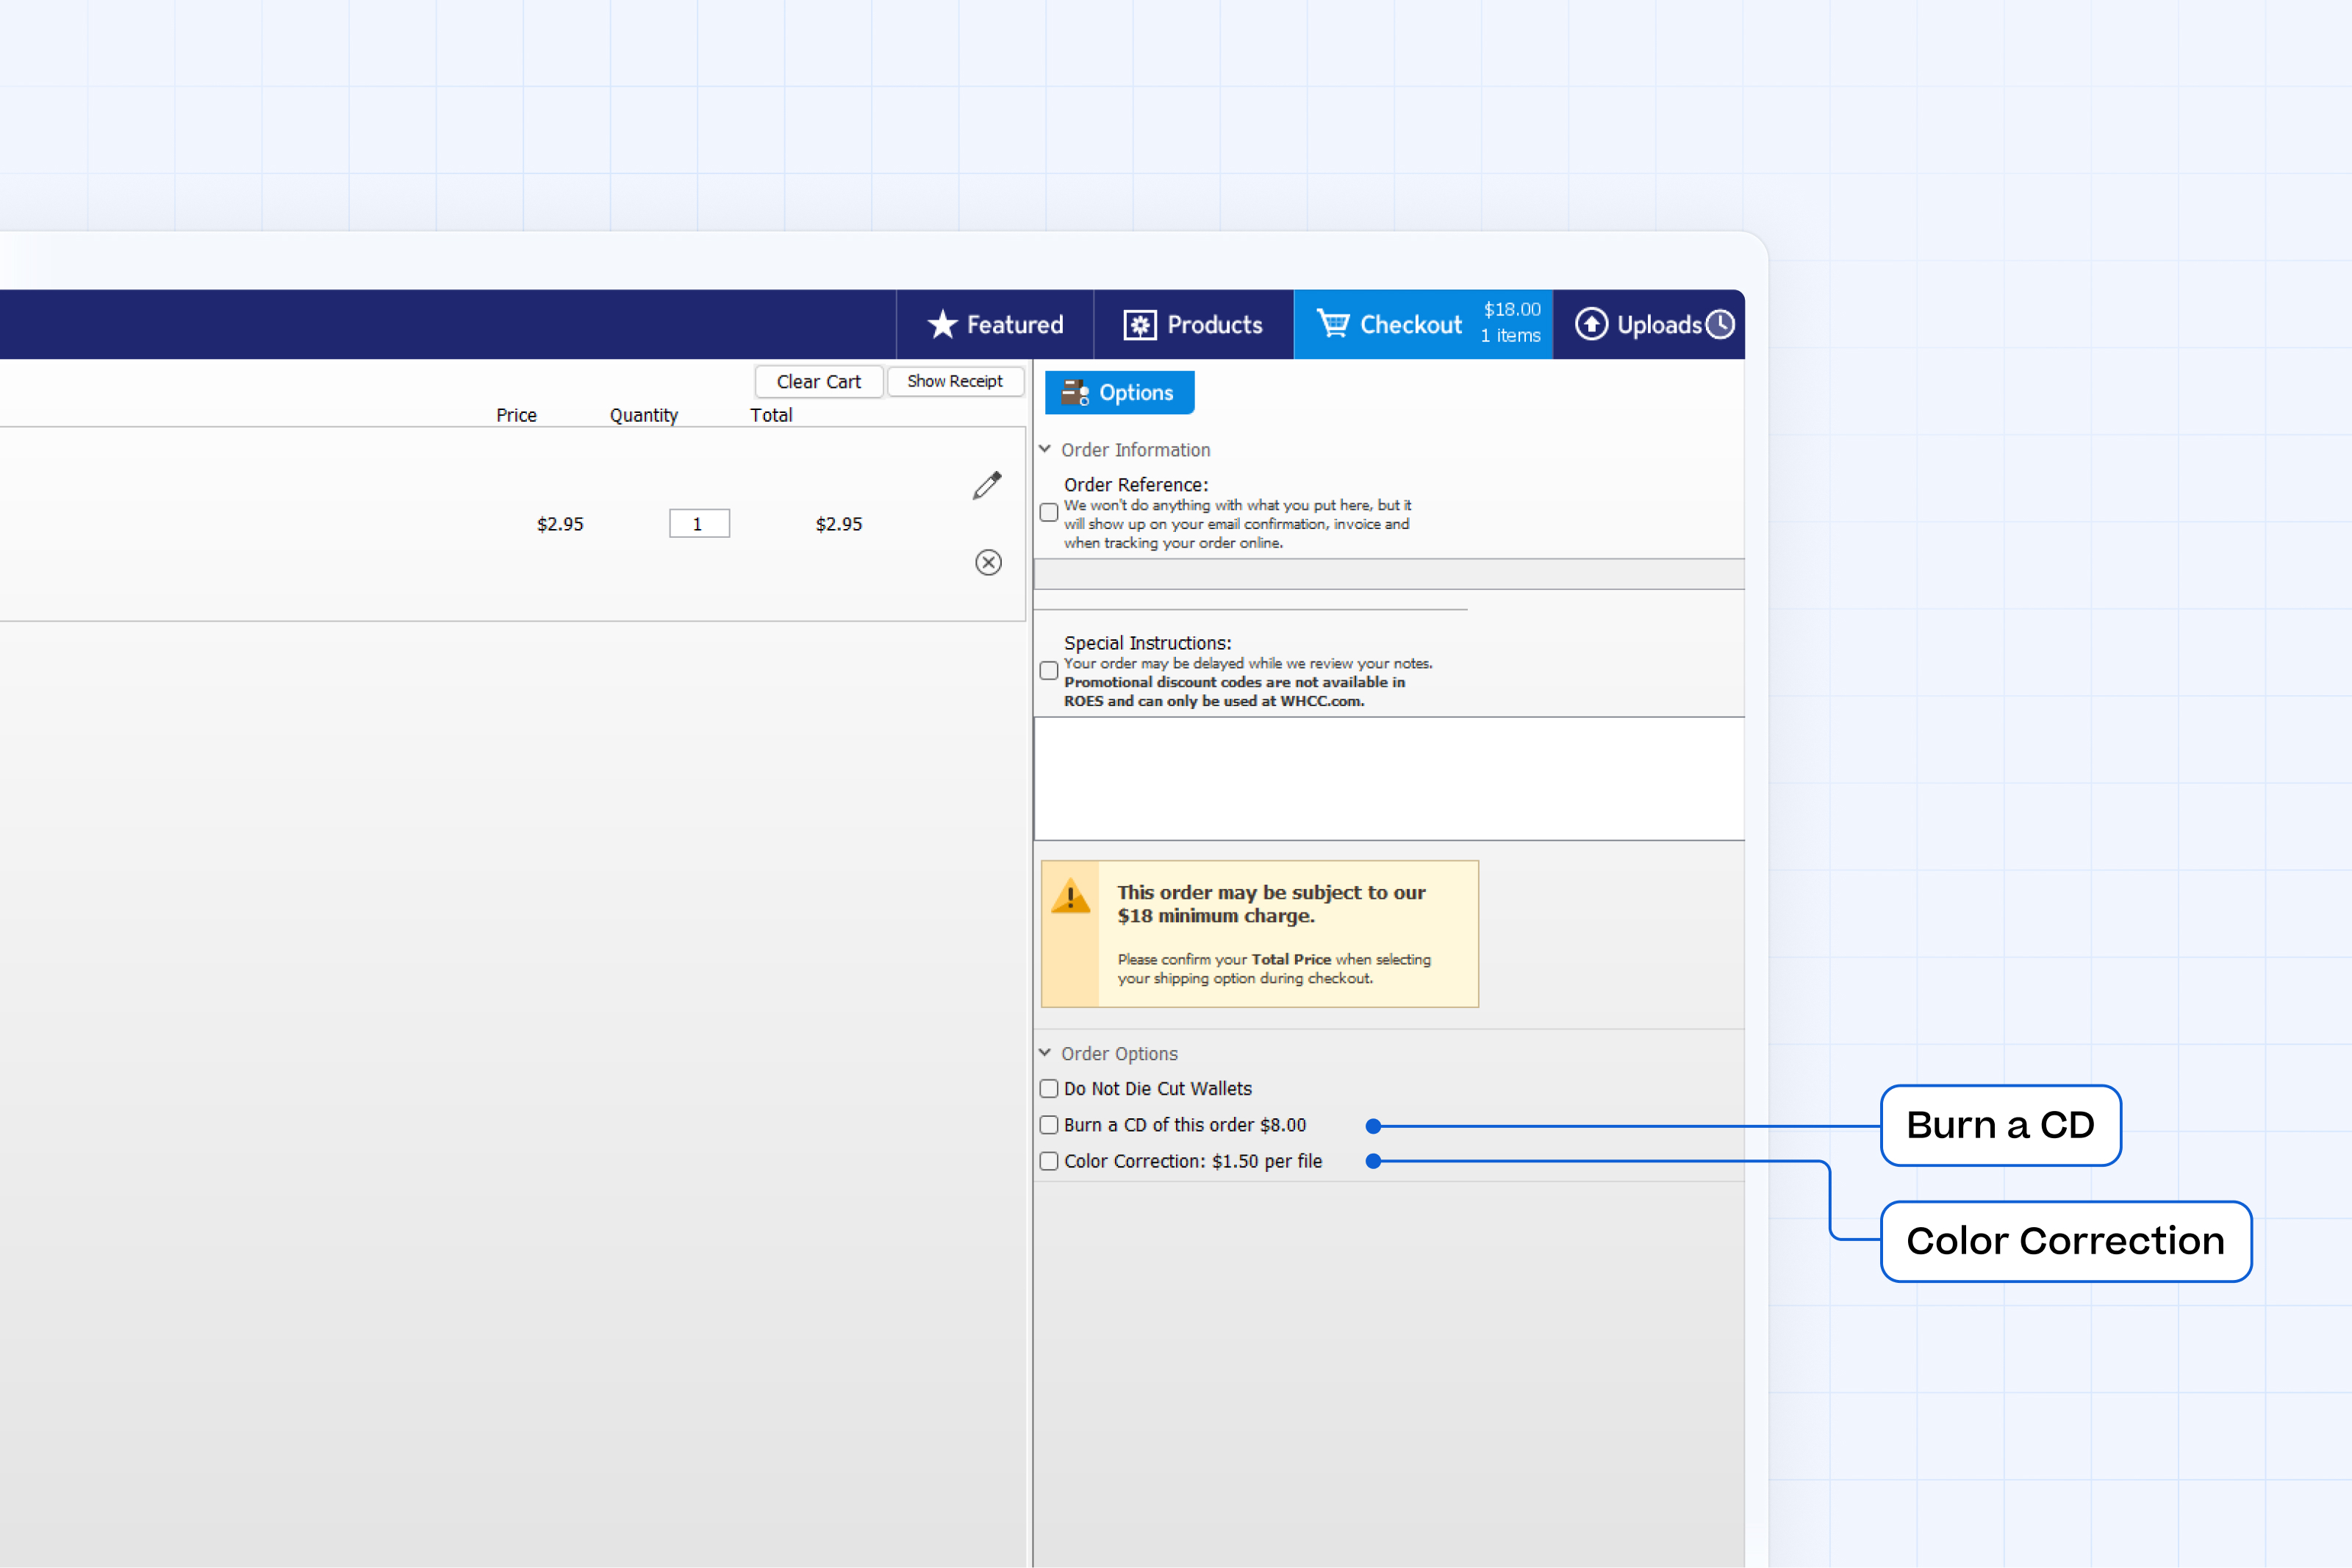Remove the cart item with X icon
2352x1568 pixels.
coord(988,562)
